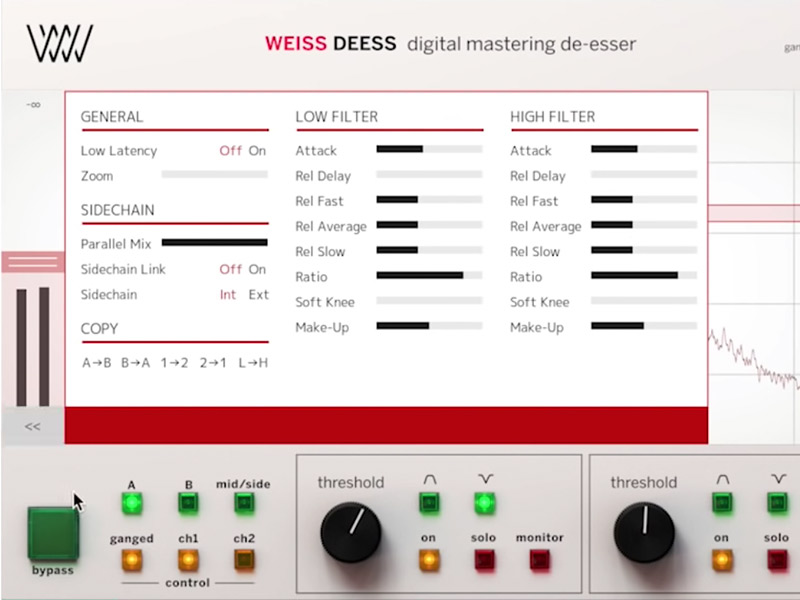Click the Weiss logo at top left
800x600 pixels.
(59, 44)
